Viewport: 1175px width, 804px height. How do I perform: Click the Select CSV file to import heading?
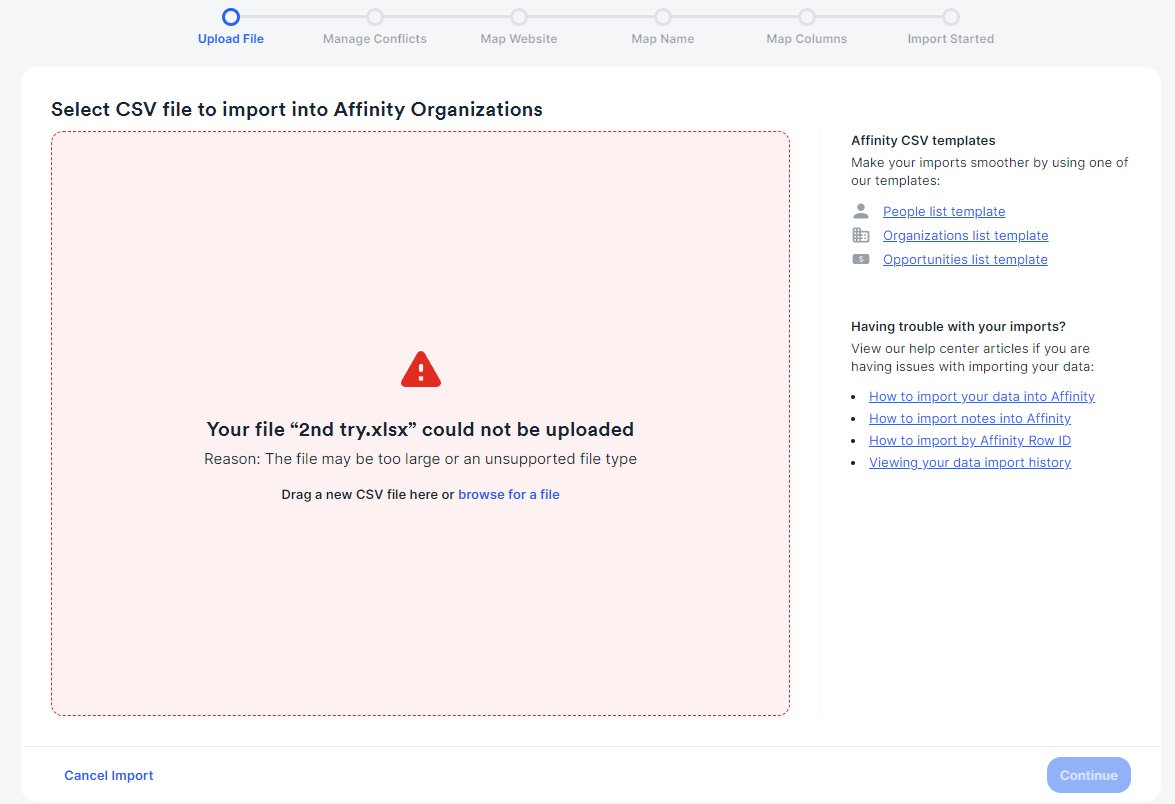[x=297, y=109]
